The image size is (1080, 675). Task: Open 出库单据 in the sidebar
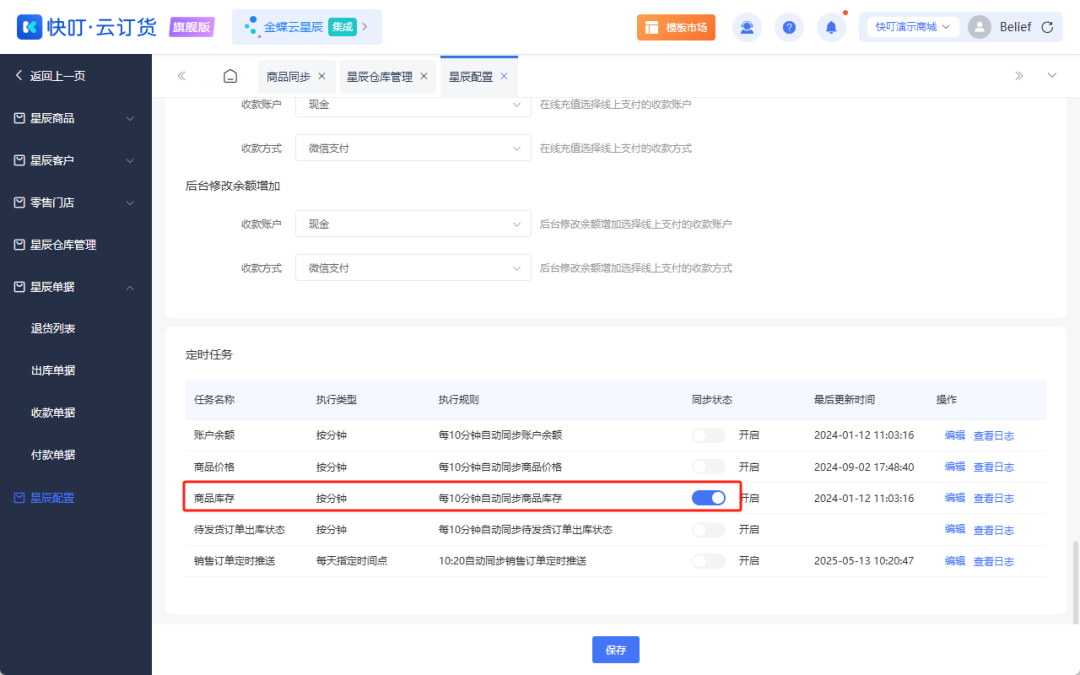53,371
